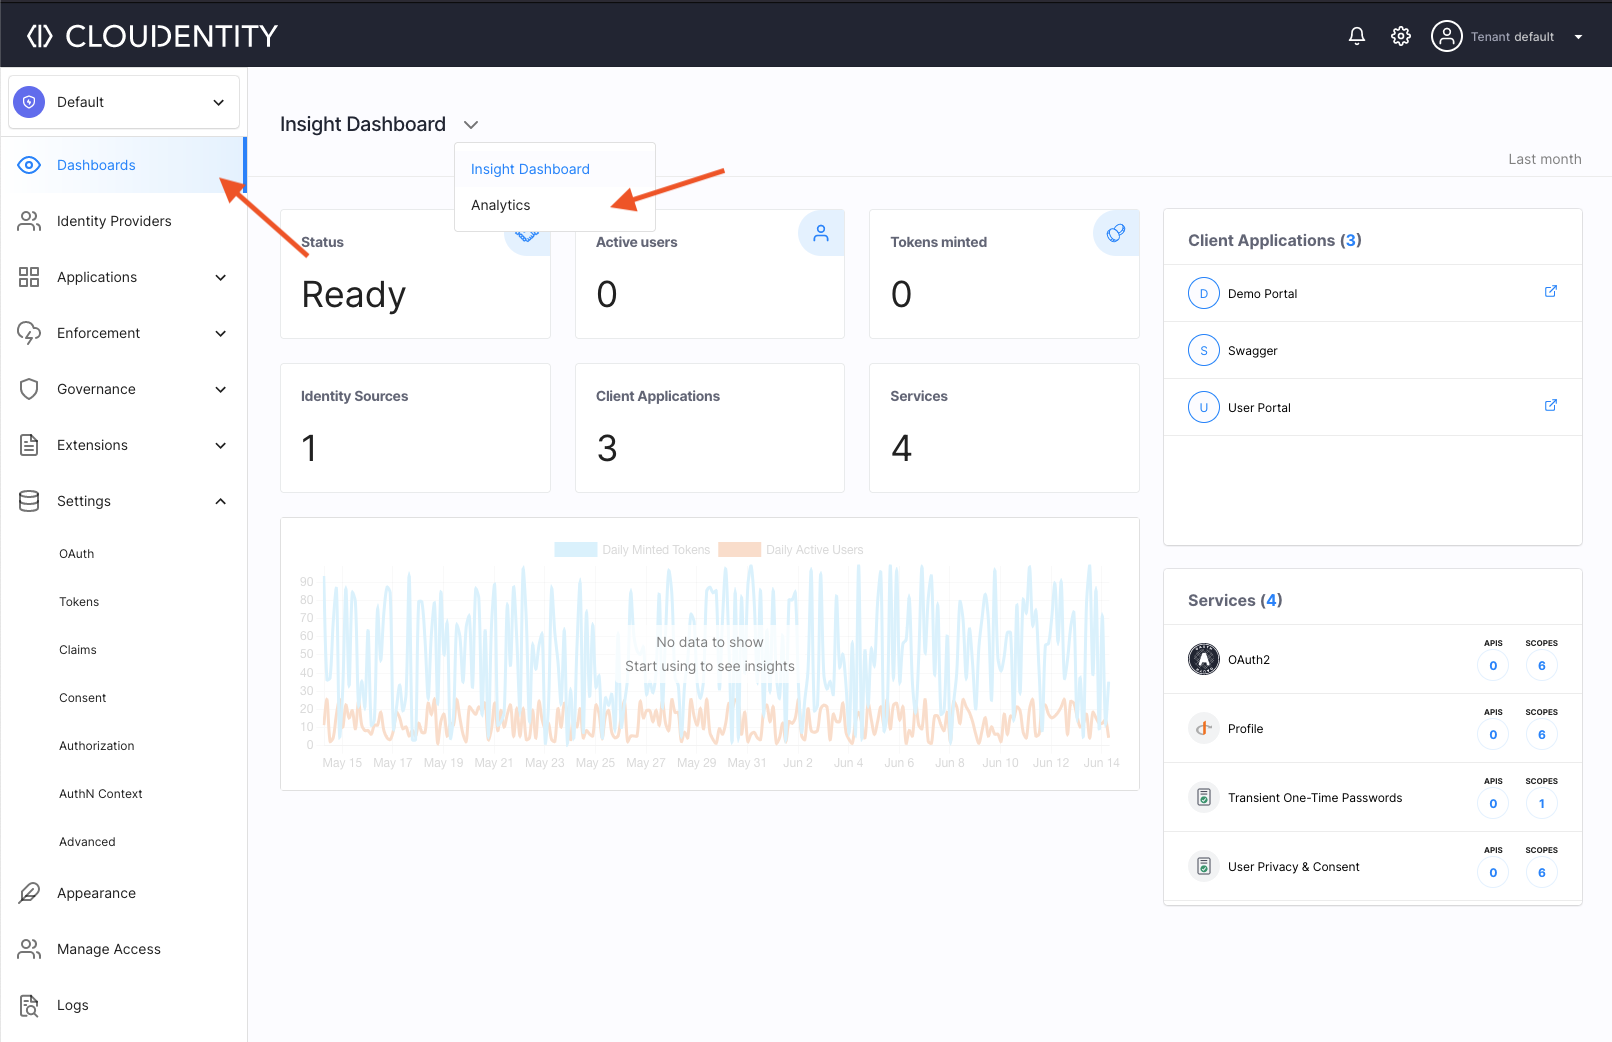This screenshot has width=1612, height=1042.
Task: Open the notifications bell icon
Action: 1357,36
